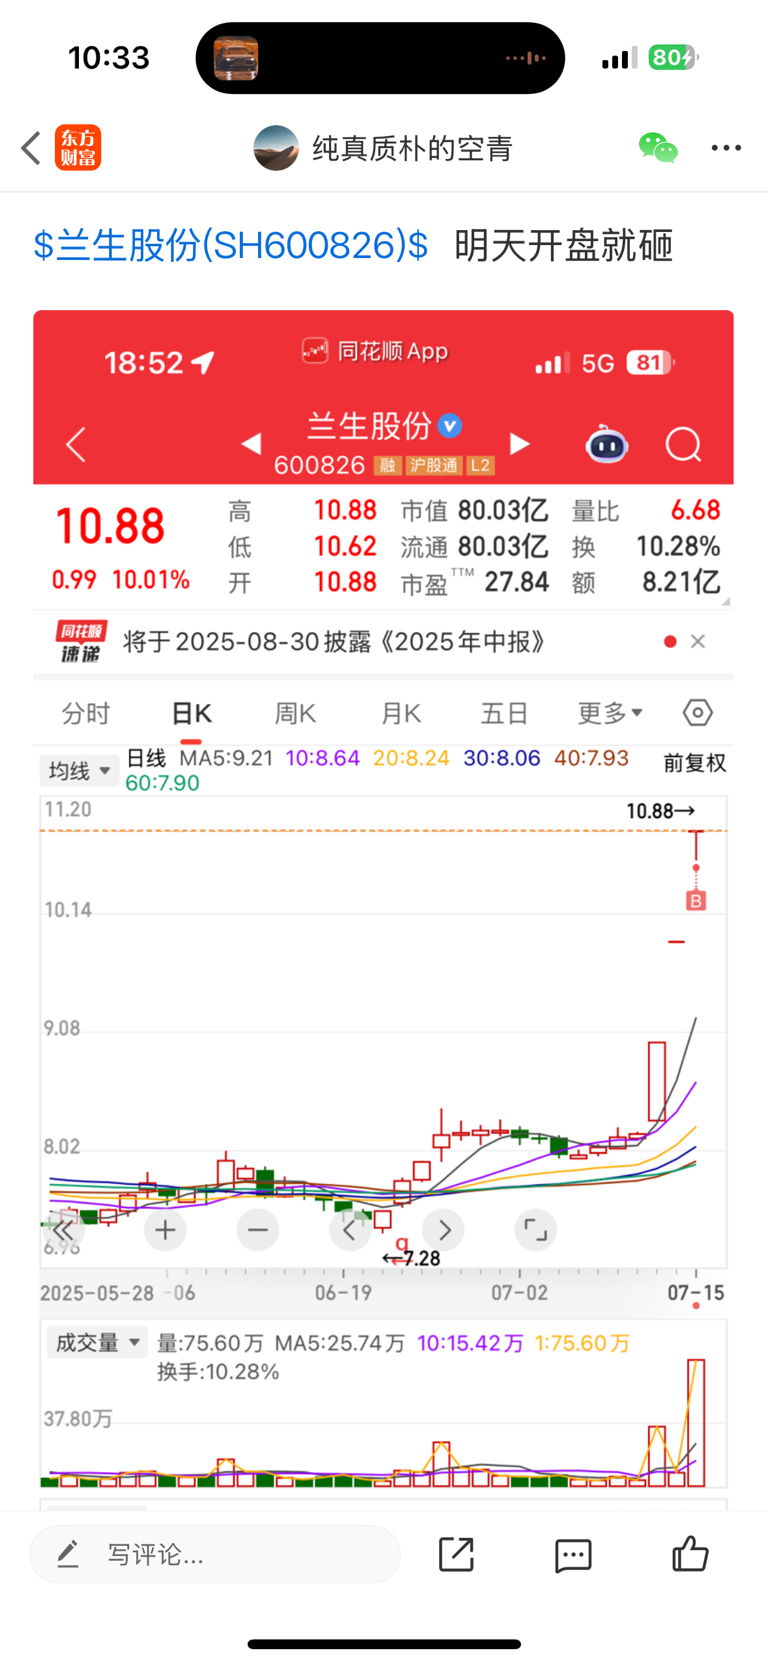Open the robot assistant icon
This screenshot has height=1665, width=769.
click(606, 444)
